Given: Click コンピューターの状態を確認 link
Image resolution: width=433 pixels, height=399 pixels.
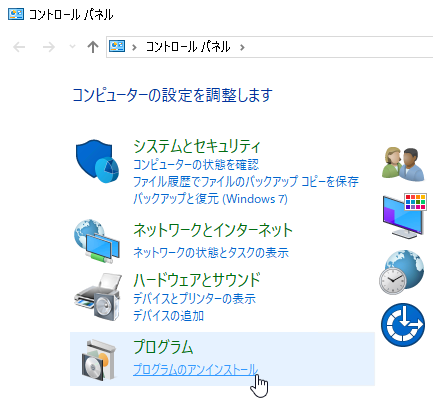Looking at the screenshot, I should (196, 164).
